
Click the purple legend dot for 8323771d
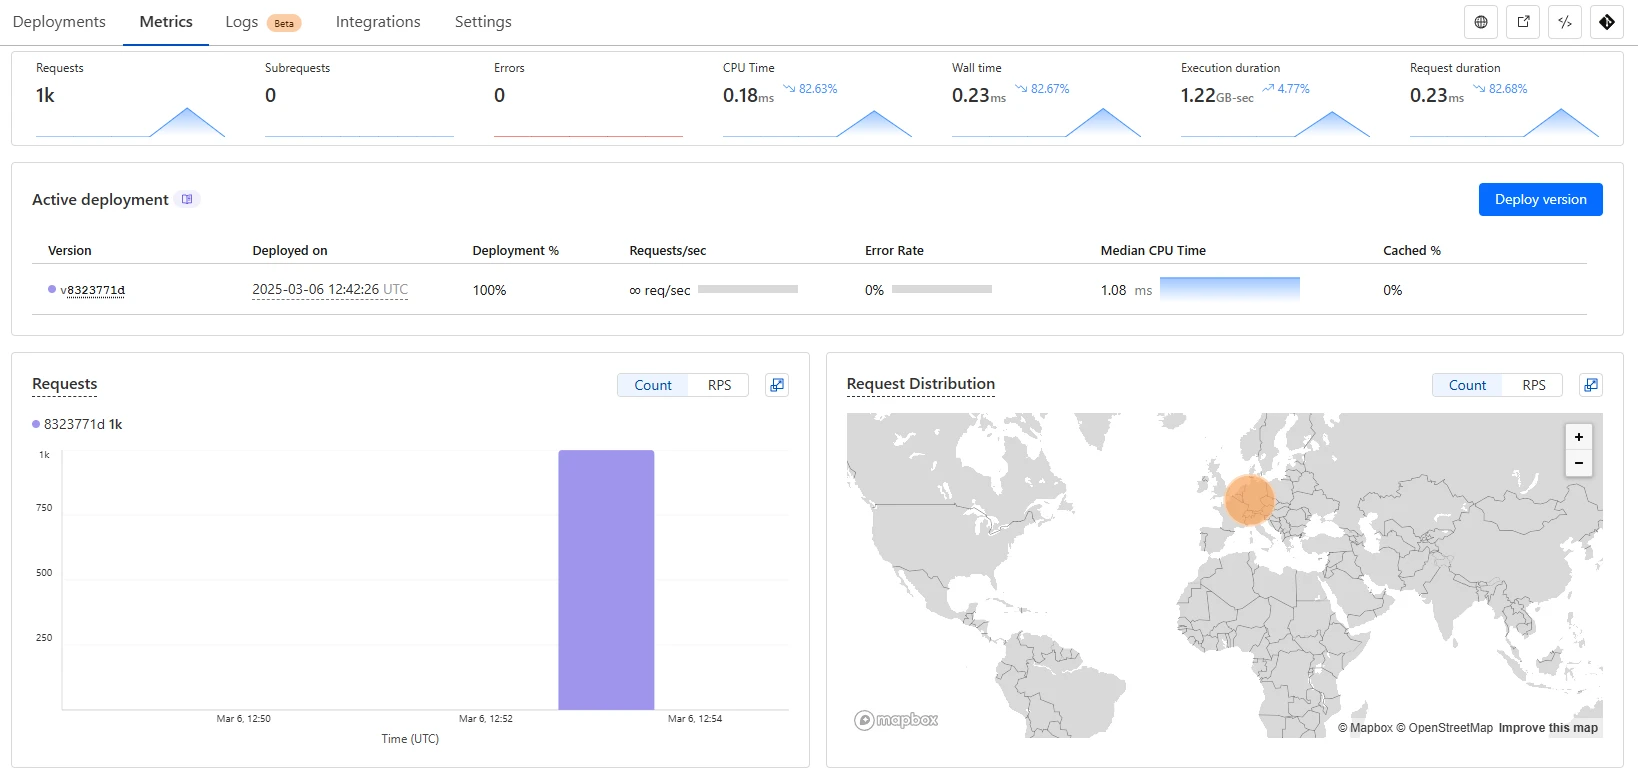coord(36,424)
